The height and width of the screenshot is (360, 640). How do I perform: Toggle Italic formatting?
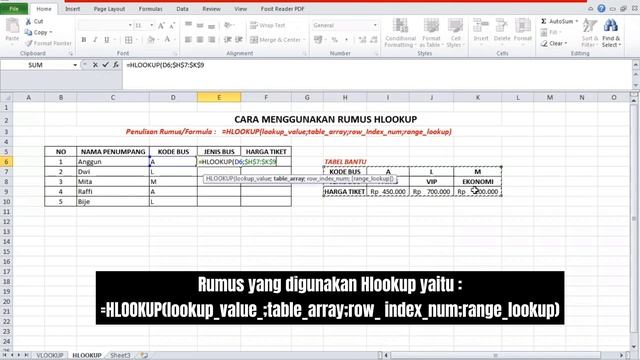(95, 40)
